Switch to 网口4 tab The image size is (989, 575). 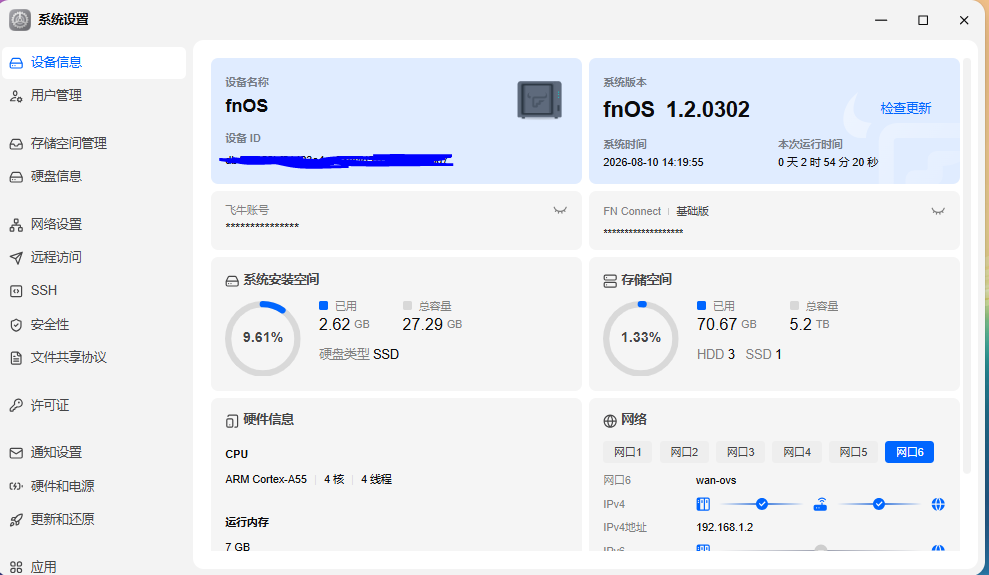point(797,452)
